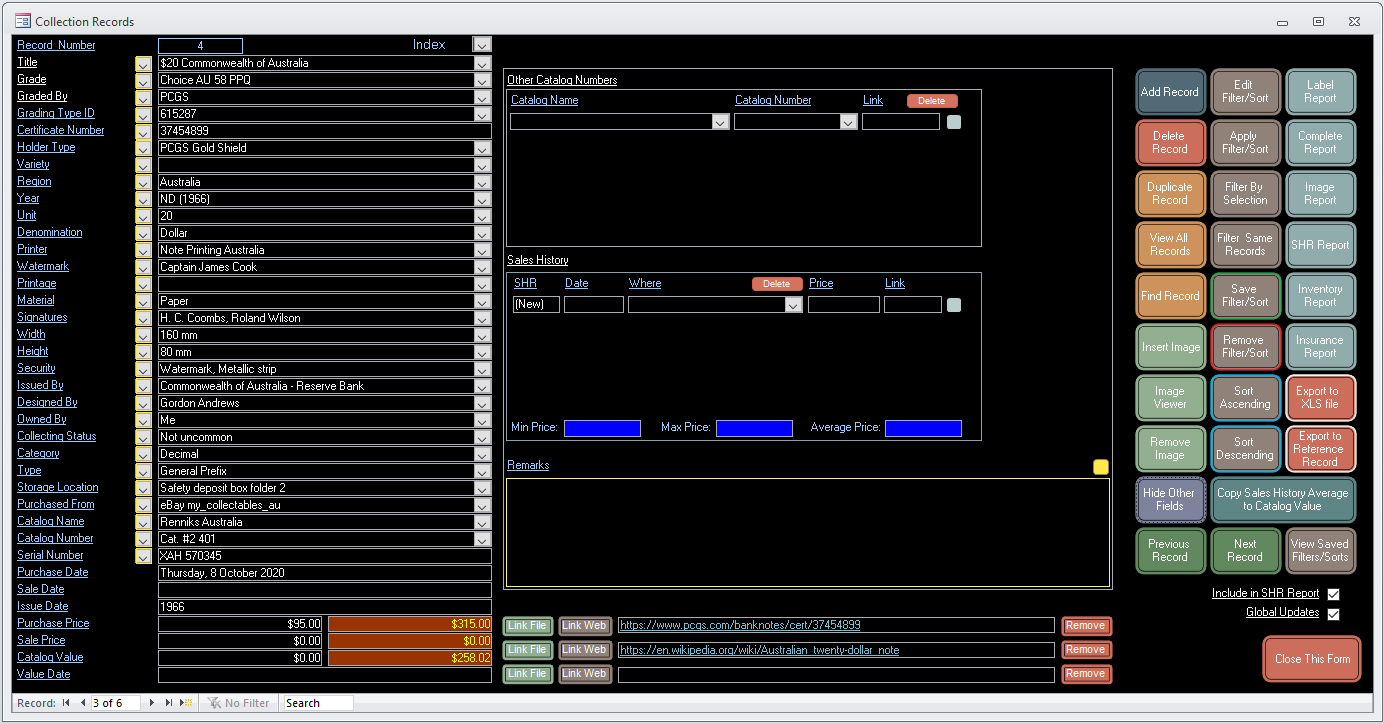This screenshot has height=724, width=1384.
Task: Jump to last record navigation arrow
Action: coord(169,703)
